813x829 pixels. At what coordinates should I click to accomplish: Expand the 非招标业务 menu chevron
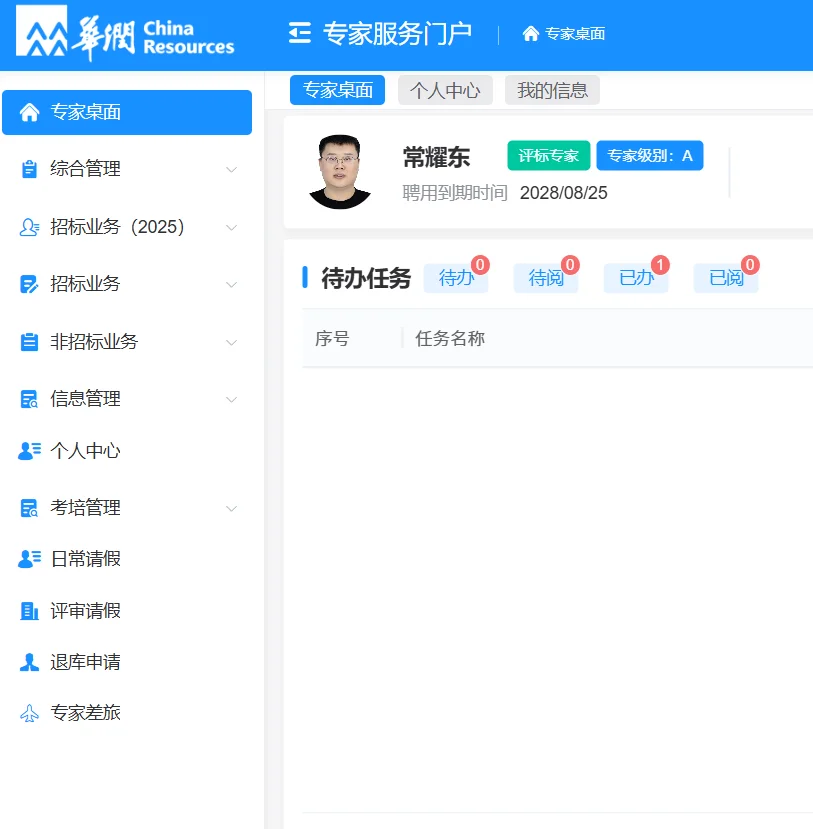(x=231, y=341)
